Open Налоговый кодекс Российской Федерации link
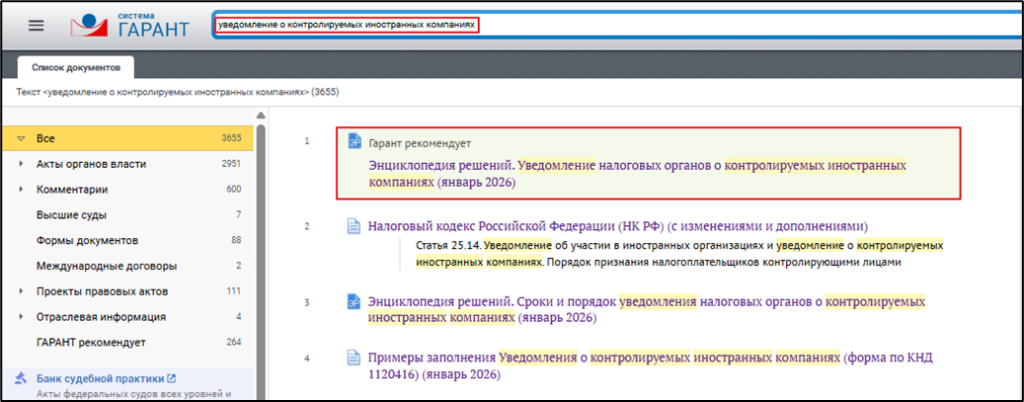1024x402 pixels. [x=616, y=227]
